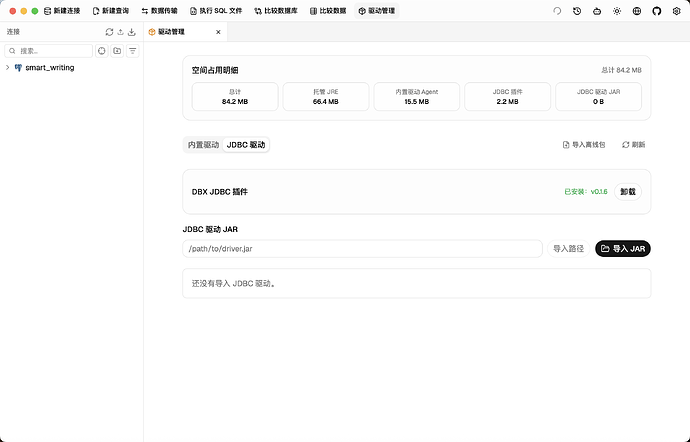
Task: Click the 导入路径 button
Action: click(569, 249)
